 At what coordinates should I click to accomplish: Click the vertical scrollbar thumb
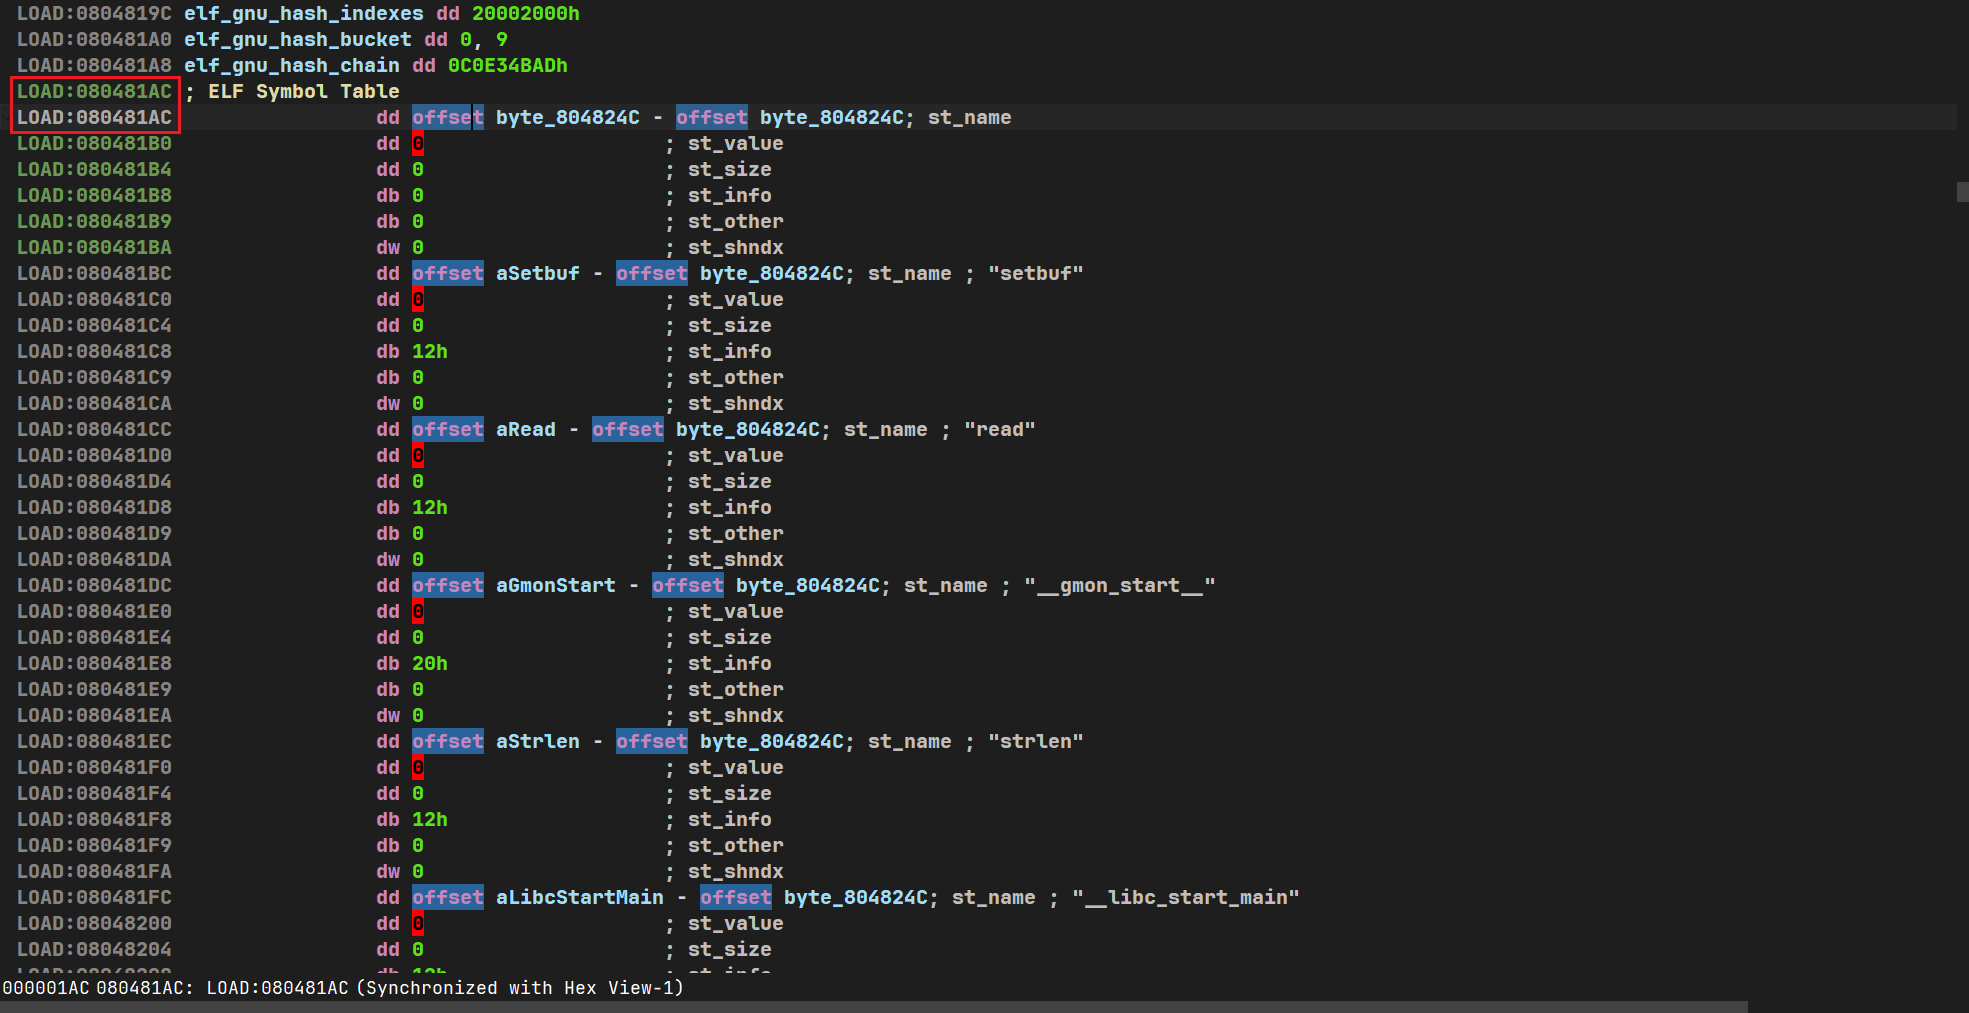click(x=1962, y=192)
